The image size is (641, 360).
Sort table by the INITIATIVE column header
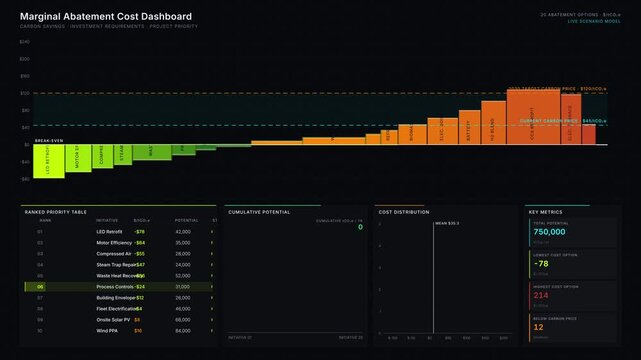tap(107, 221)
